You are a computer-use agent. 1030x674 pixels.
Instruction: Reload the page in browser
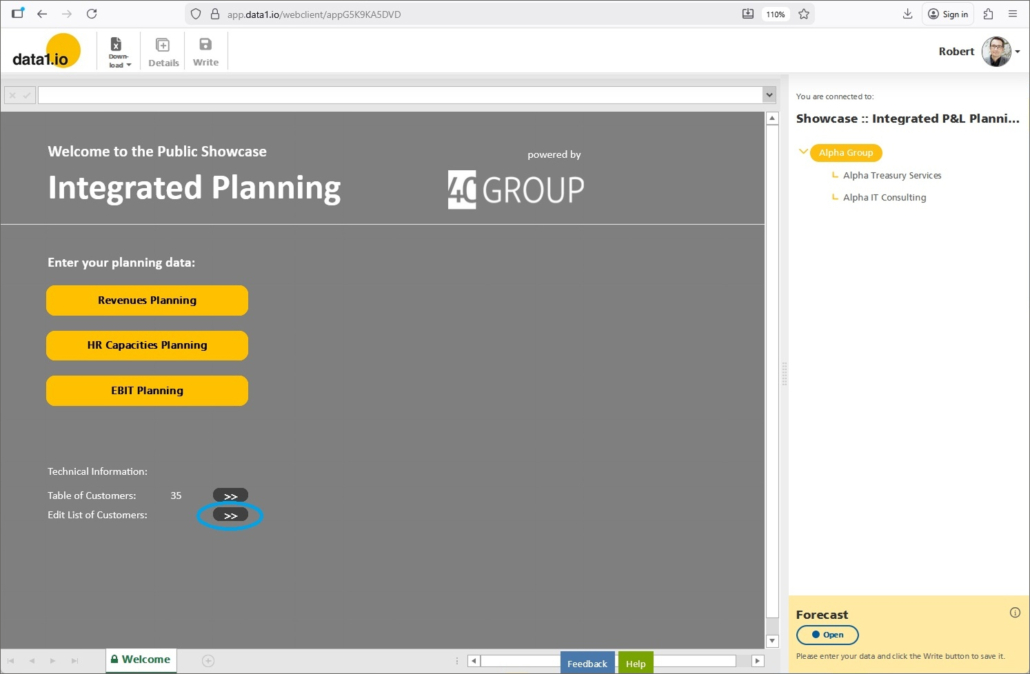coord(92,14)
